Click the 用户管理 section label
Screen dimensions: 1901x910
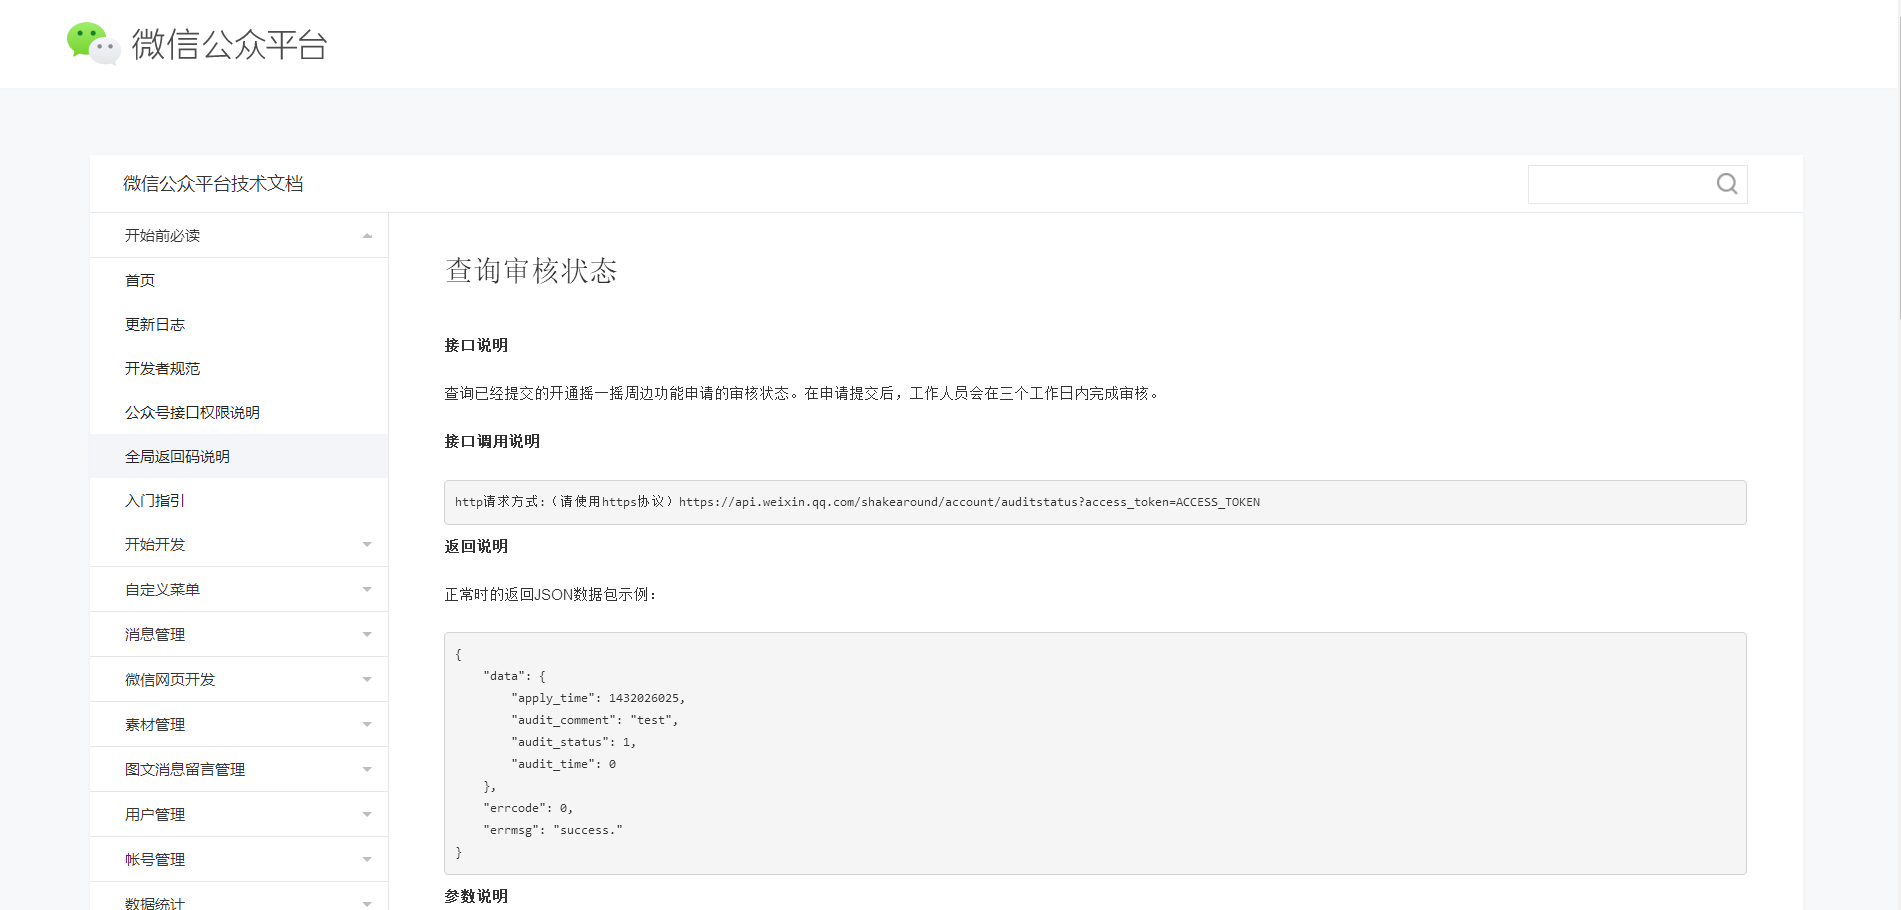click(155, 815)
